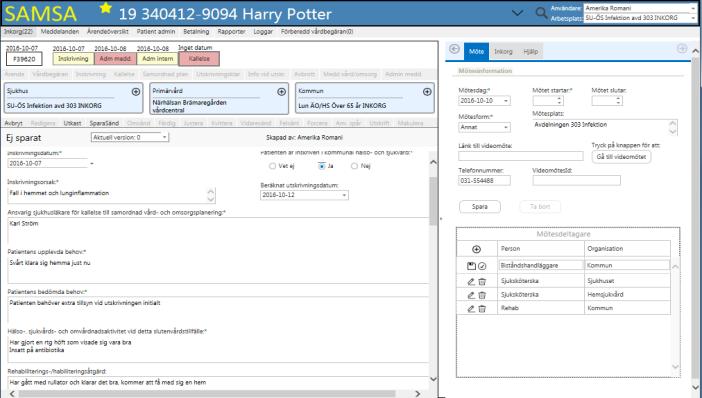Click the Spara button

(479, 207)
